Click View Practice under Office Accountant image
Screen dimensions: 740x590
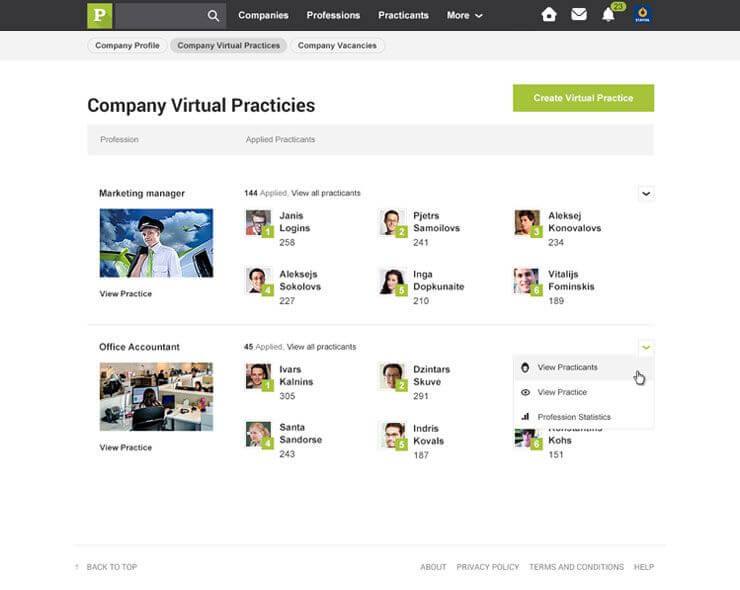click(x=126, y=447)
